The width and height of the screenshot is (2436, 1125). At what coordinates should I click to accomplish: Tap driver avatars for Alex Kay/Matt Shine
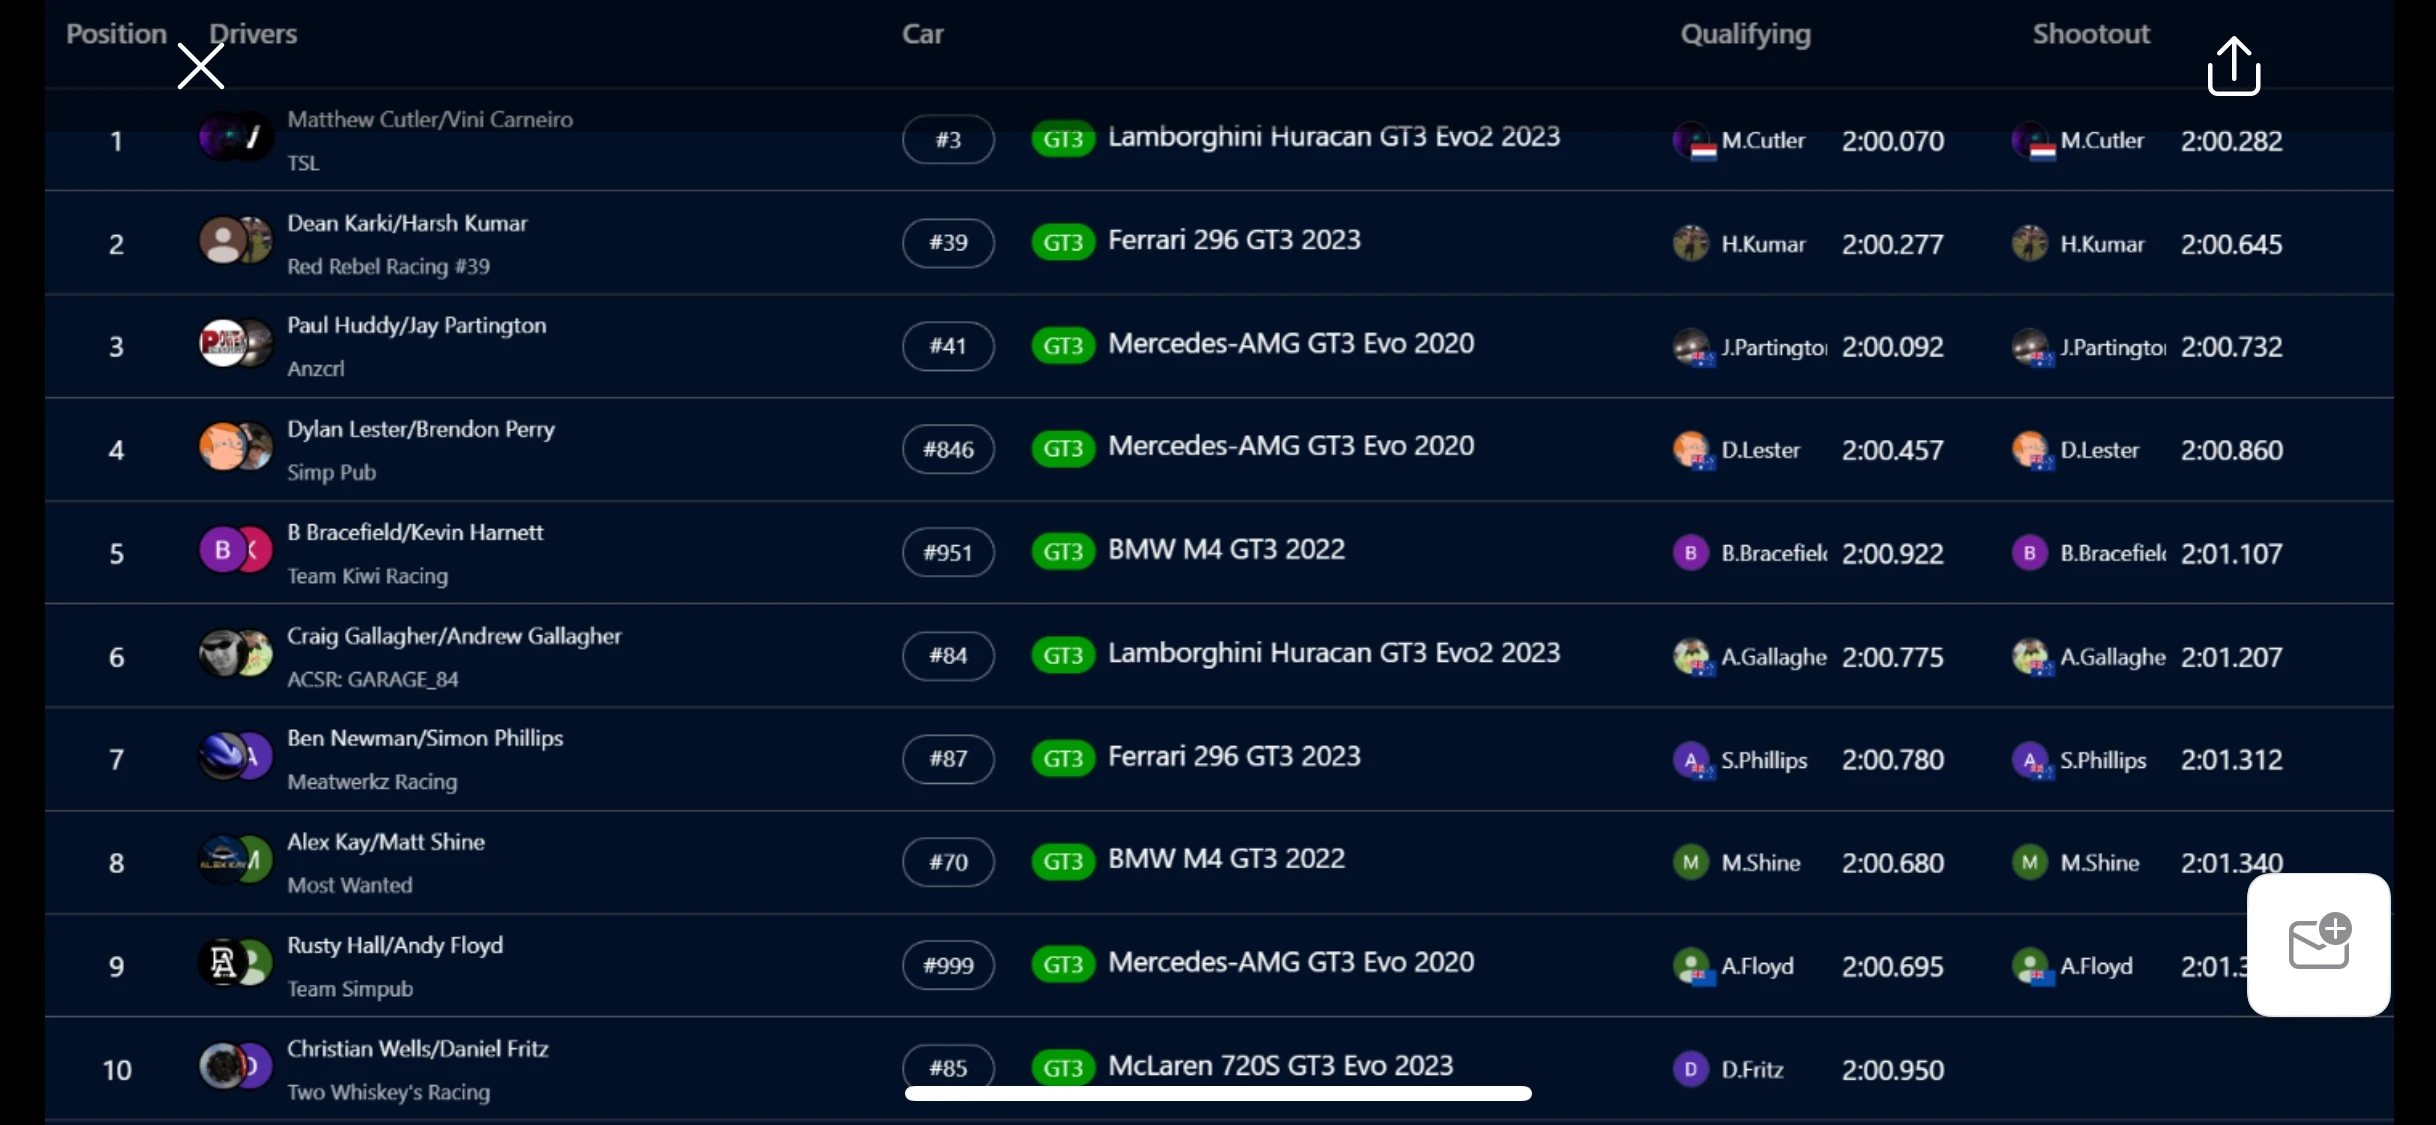tap(236, 860)
